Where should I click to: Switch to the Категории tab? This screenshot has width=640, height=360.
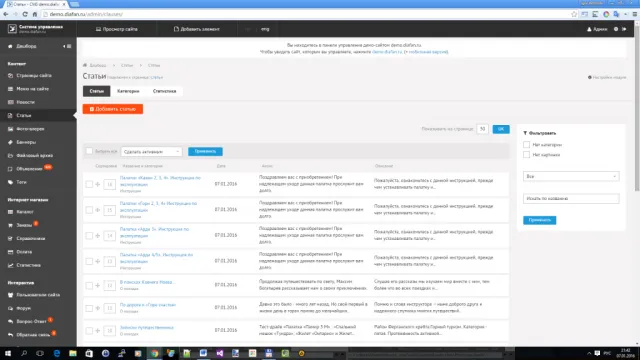click(x=128, y=91)
